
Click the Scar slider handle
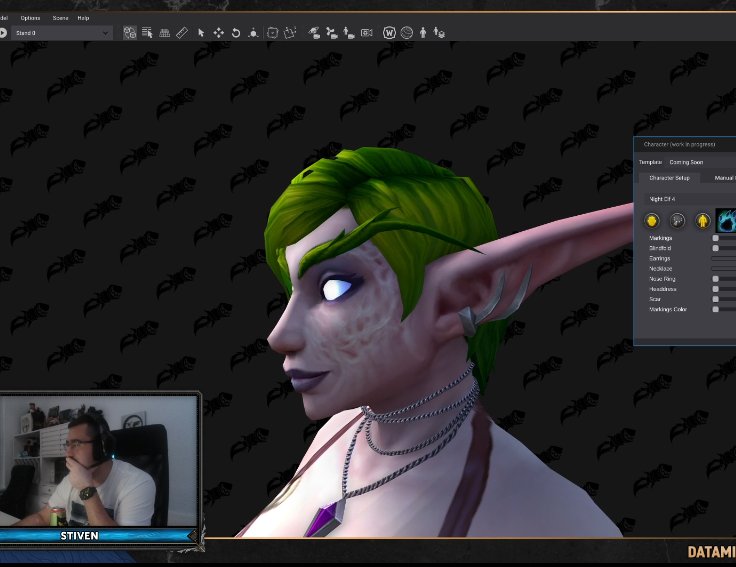click(715, 299)
